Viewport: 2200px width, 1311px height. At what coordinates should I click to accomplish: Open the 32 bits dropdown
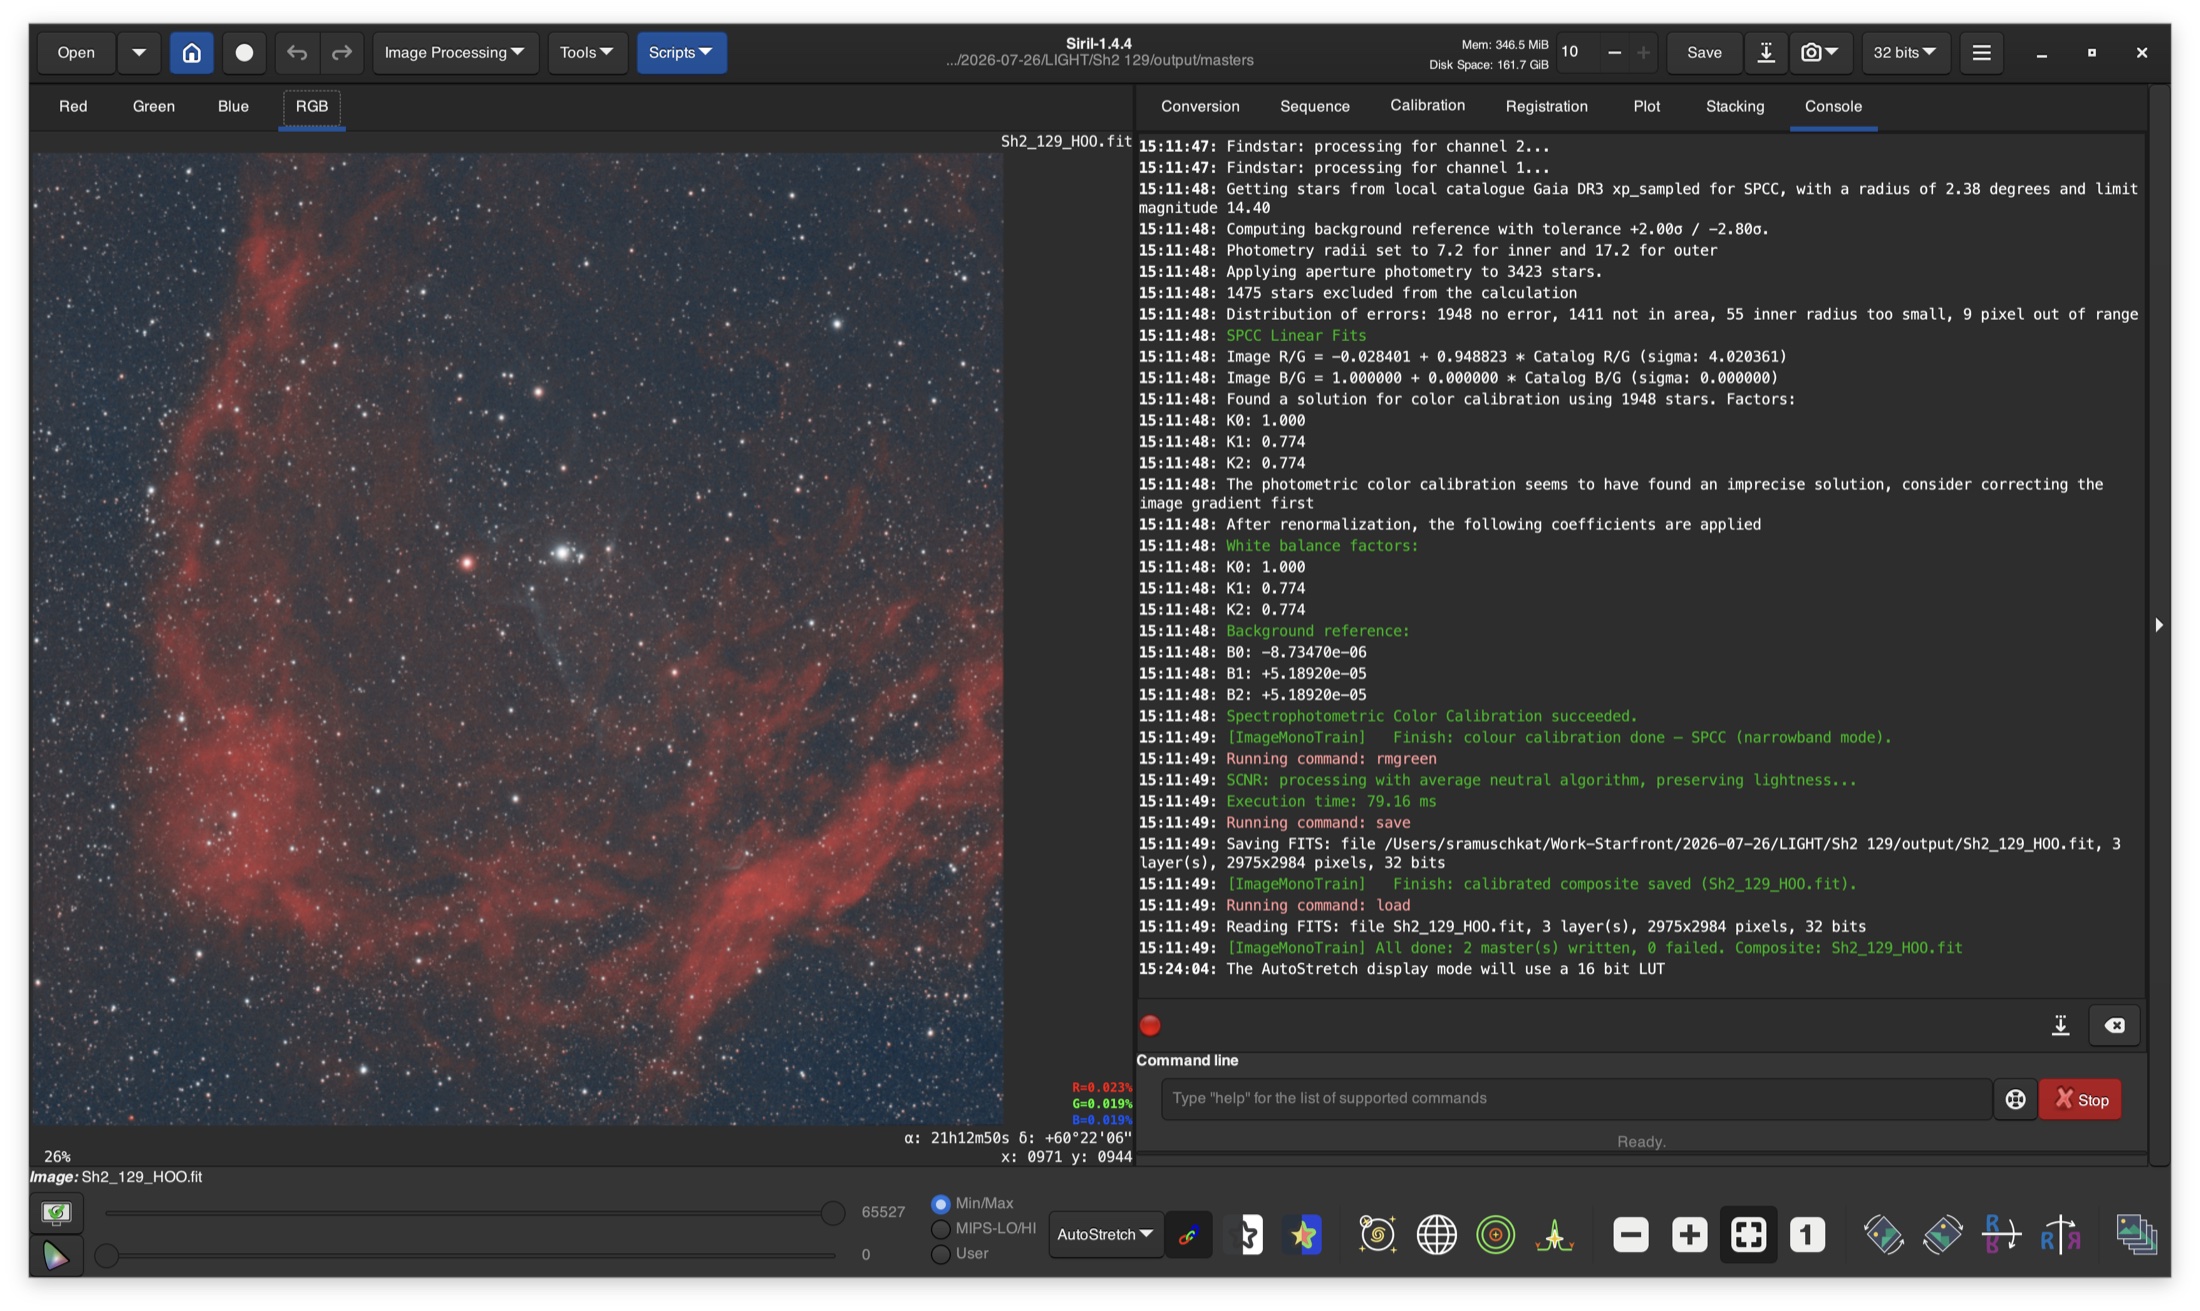(1904, 52)
